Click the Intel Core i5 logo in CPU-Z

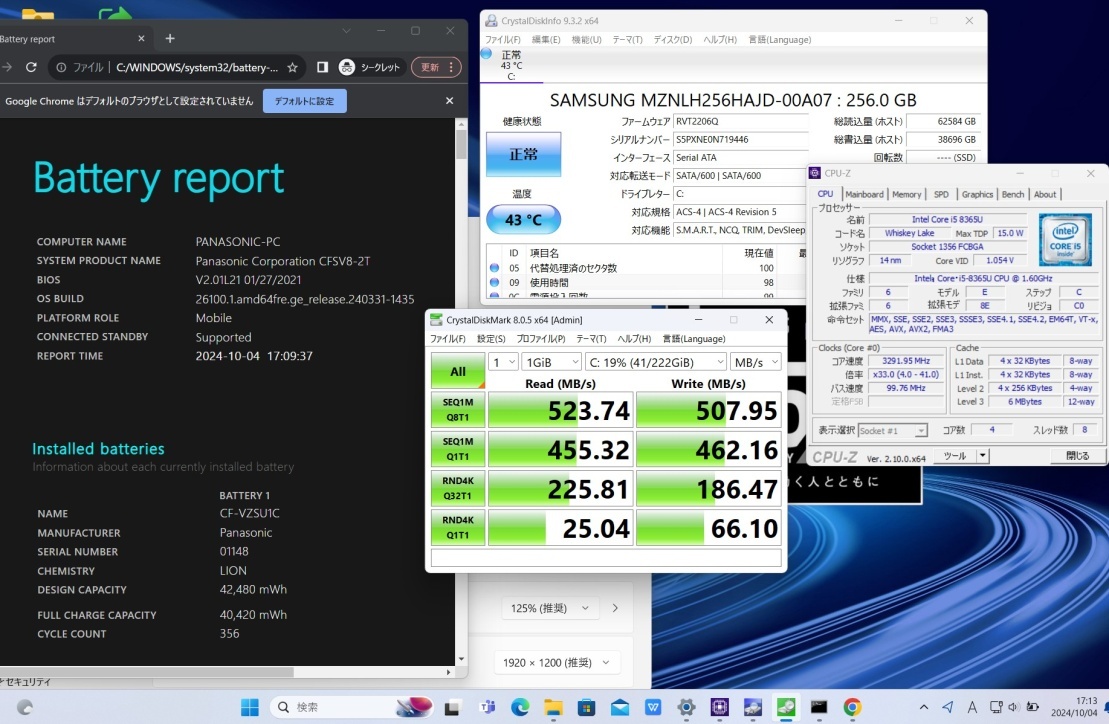click(x=1064, y=240)
